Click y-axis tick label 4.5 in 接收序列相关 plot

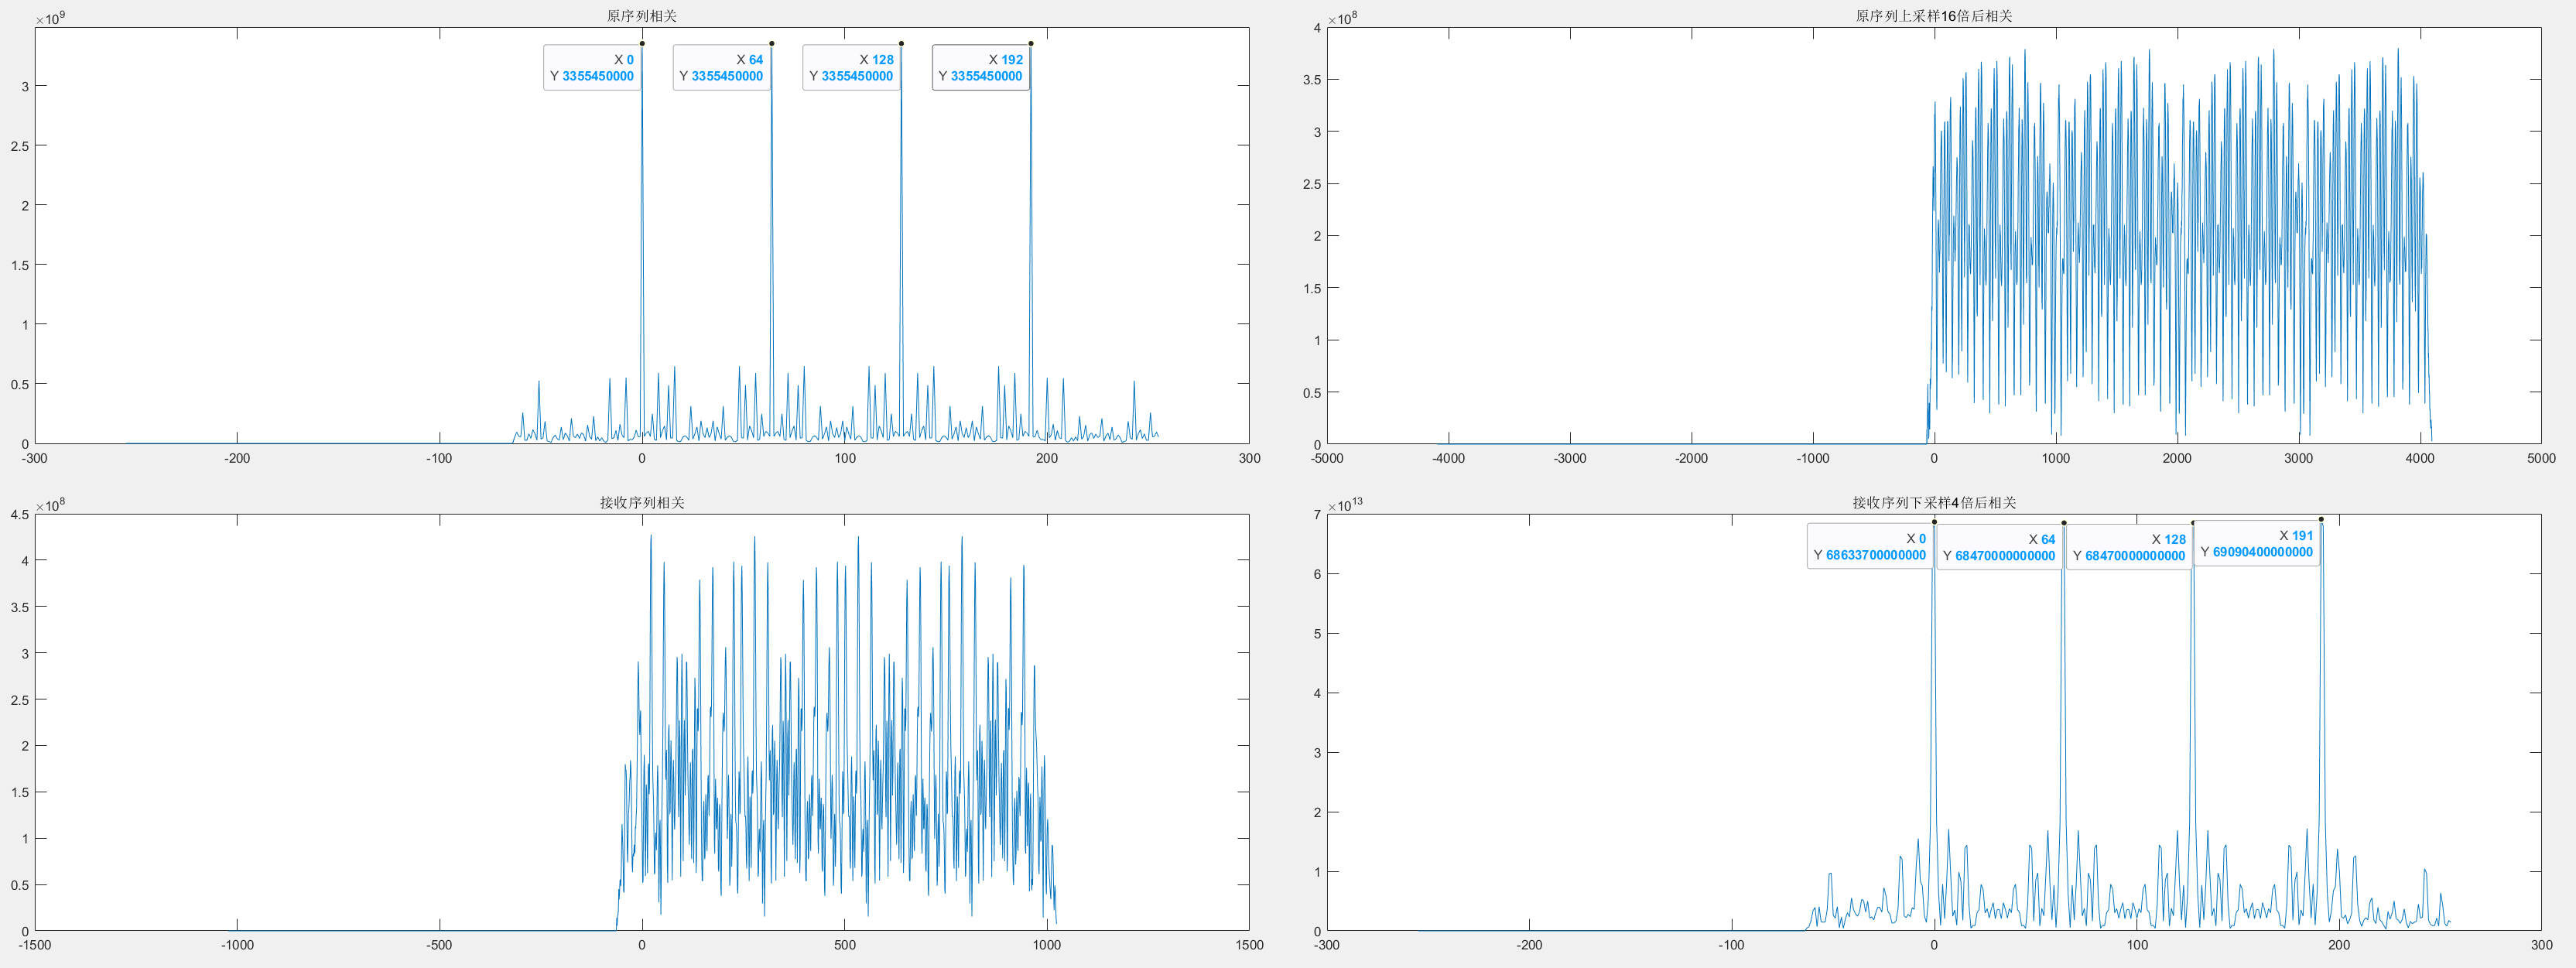click(x=19, y=515)
